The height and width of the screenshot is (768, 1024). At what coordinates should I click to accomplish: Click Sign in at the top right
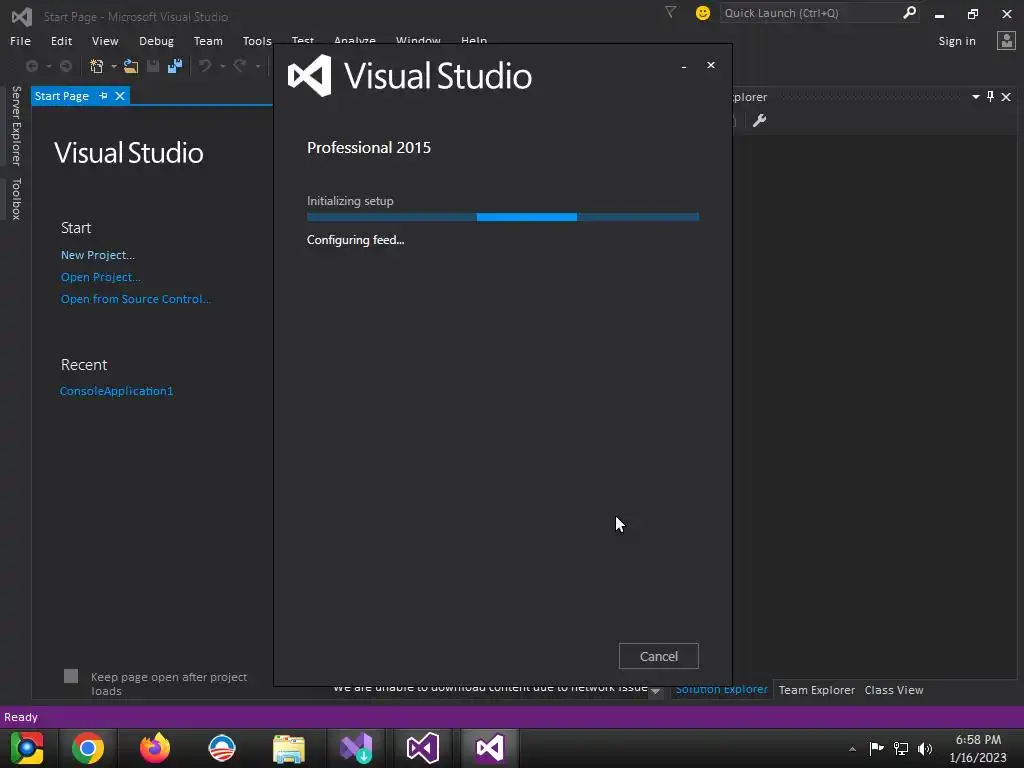[957, 40]
